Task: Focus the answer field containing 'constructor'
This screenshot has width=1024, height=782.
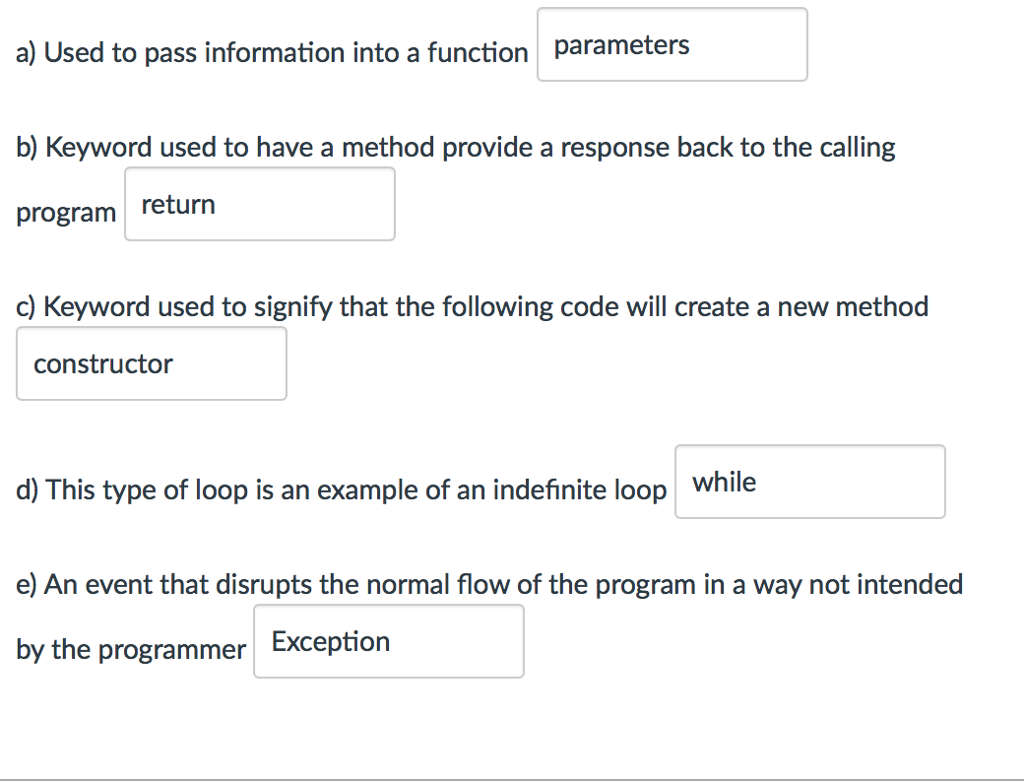Action: pyautogui.click(x=152, y=363)
